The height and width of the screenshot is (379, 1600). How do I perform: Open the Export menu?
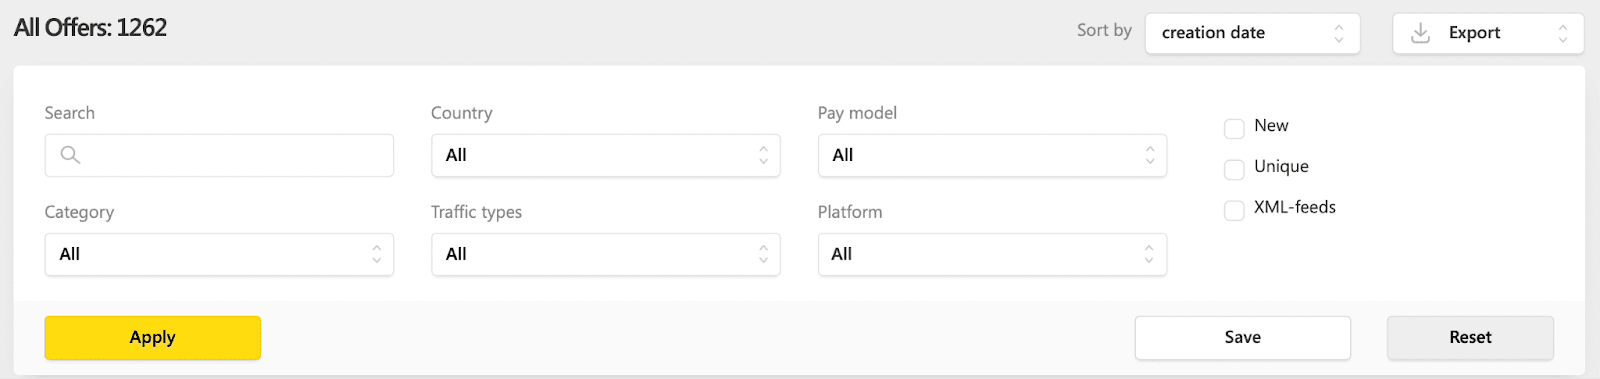point(1488,33)
